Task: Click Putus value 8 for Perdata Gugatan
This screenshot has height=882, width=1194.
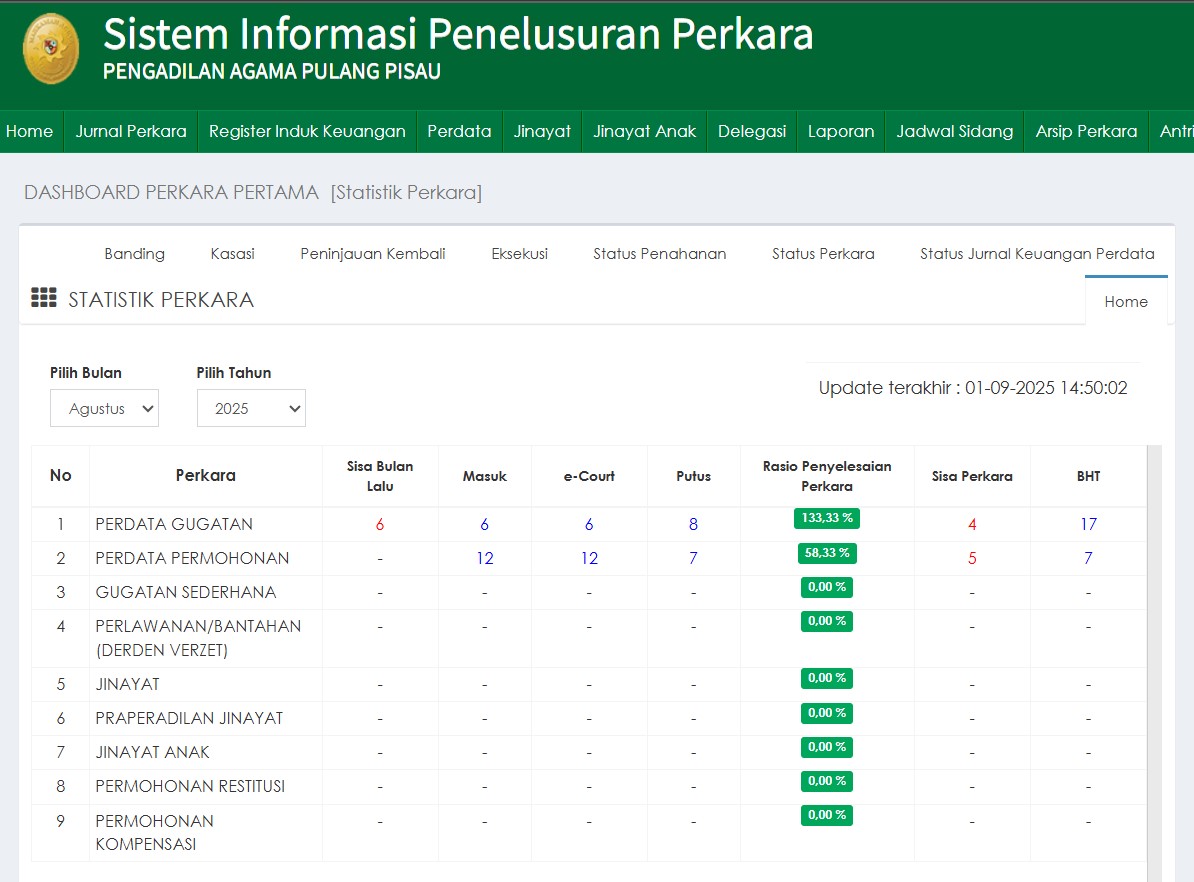Action: click(x=693, y=524)
